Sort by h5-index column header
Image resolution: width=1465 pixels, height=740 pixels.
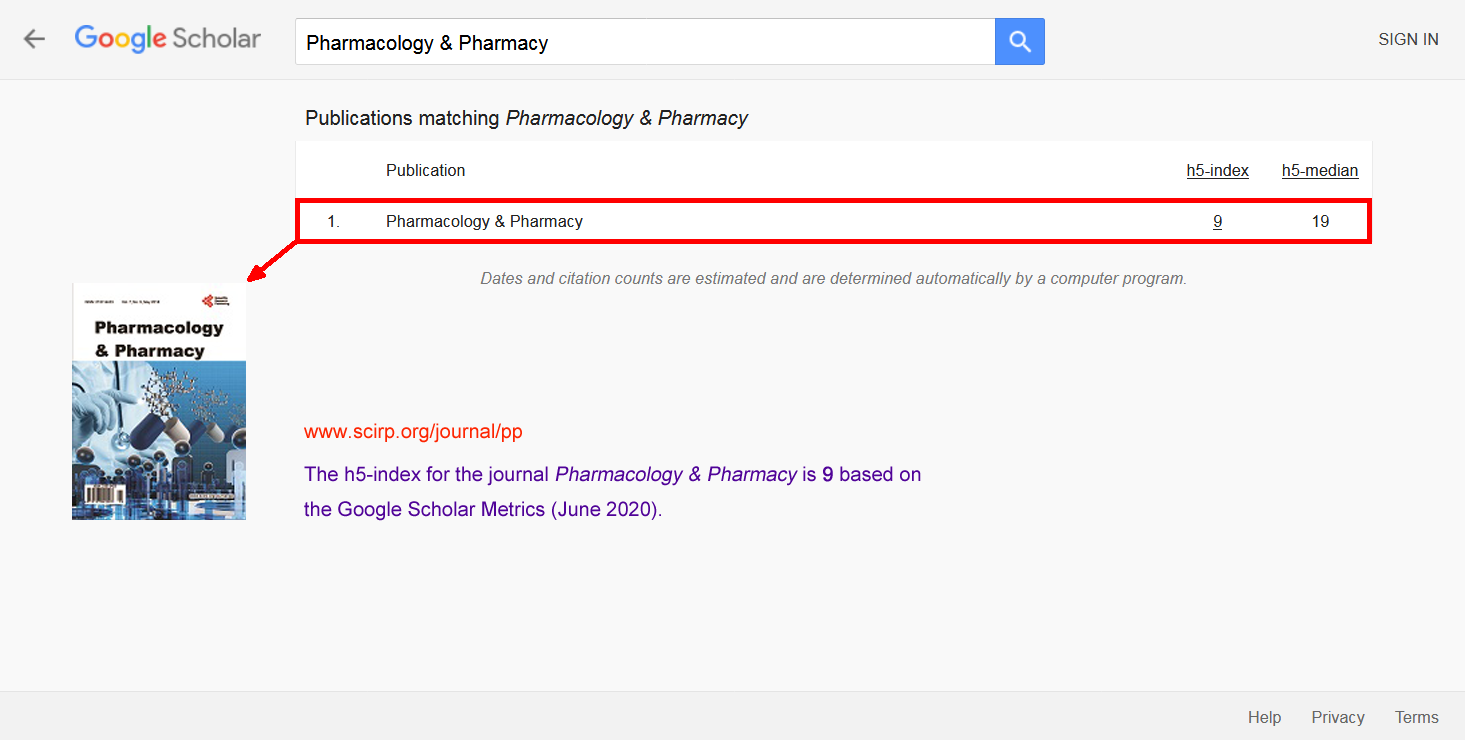tap(1217, 170)
